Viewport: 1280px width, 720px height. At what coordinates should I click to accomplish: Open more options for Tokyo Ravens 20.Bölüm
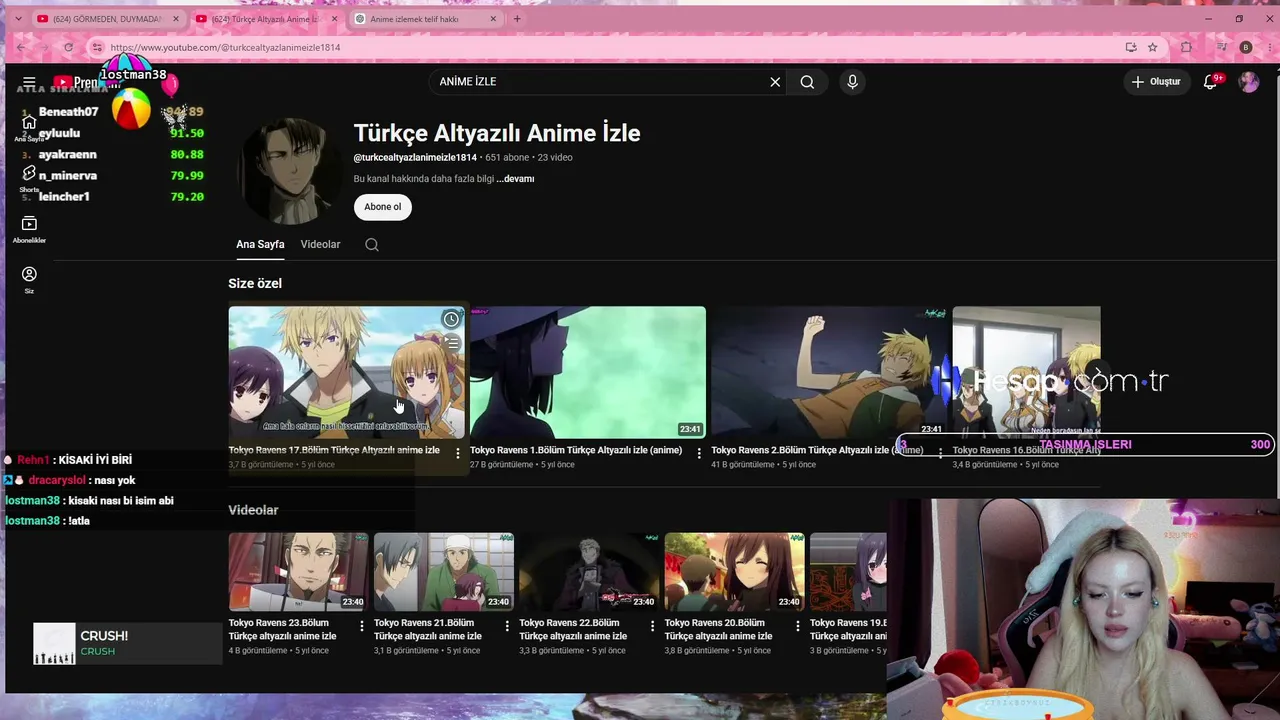(798, 626)
